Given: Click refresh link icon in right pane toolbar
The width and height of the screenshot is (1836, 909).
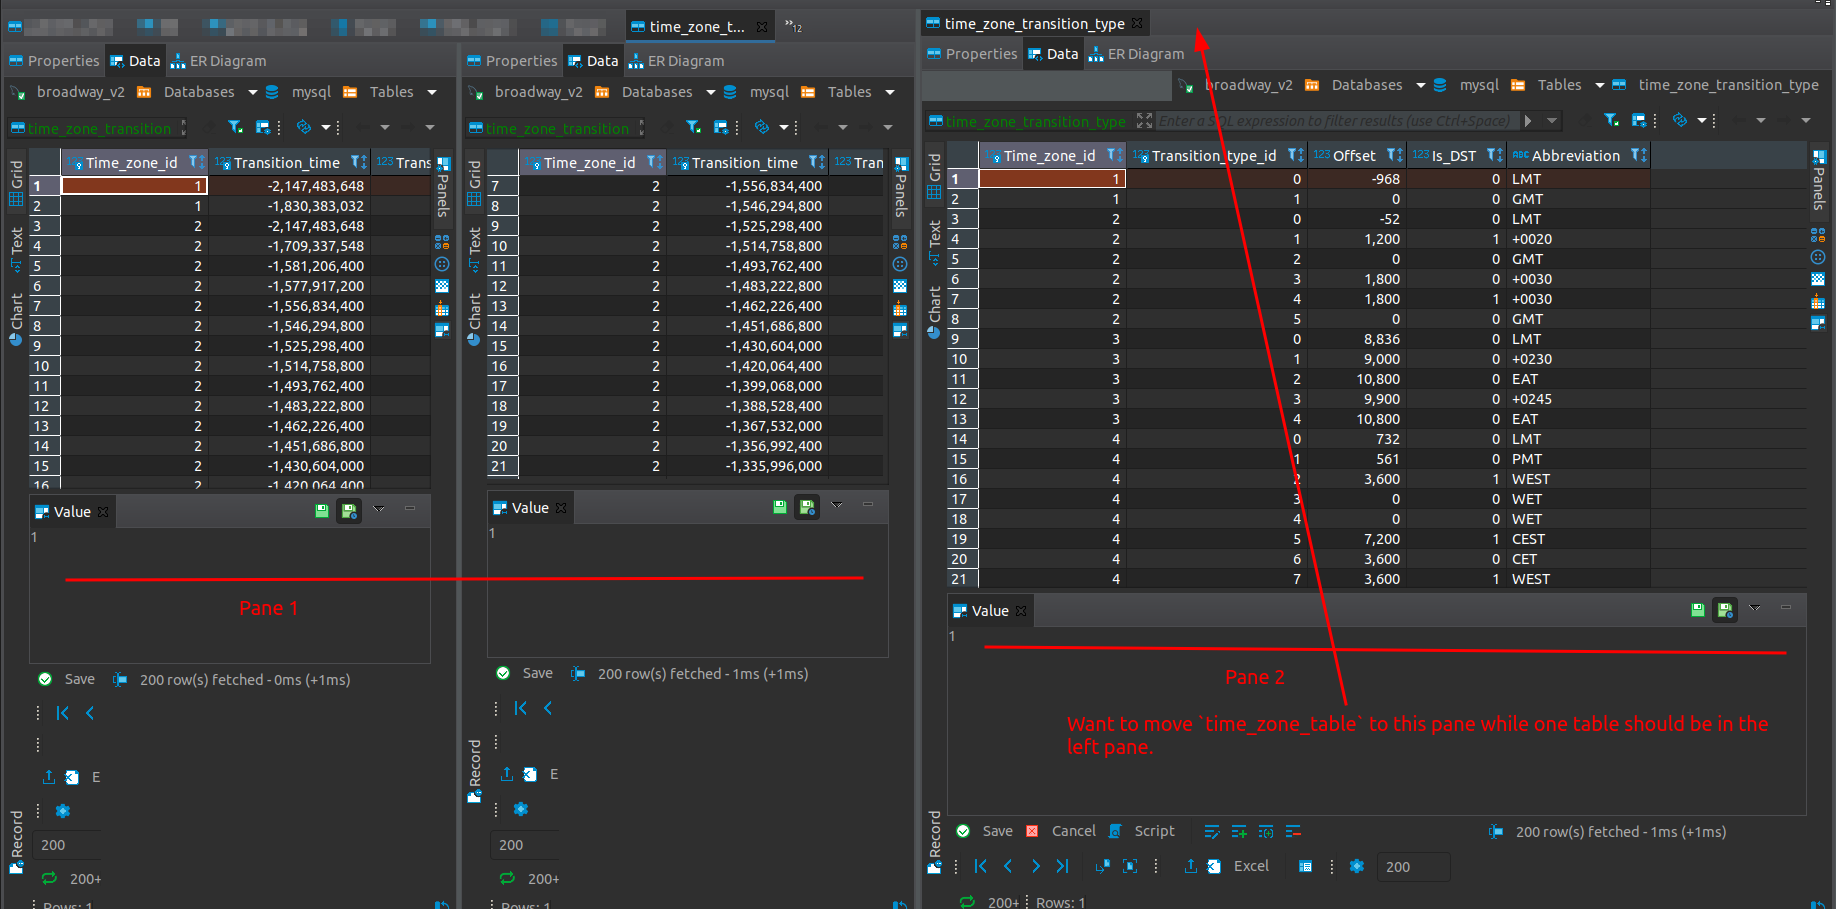Looking at the screenshot, I should click(x=1680, y=121).
